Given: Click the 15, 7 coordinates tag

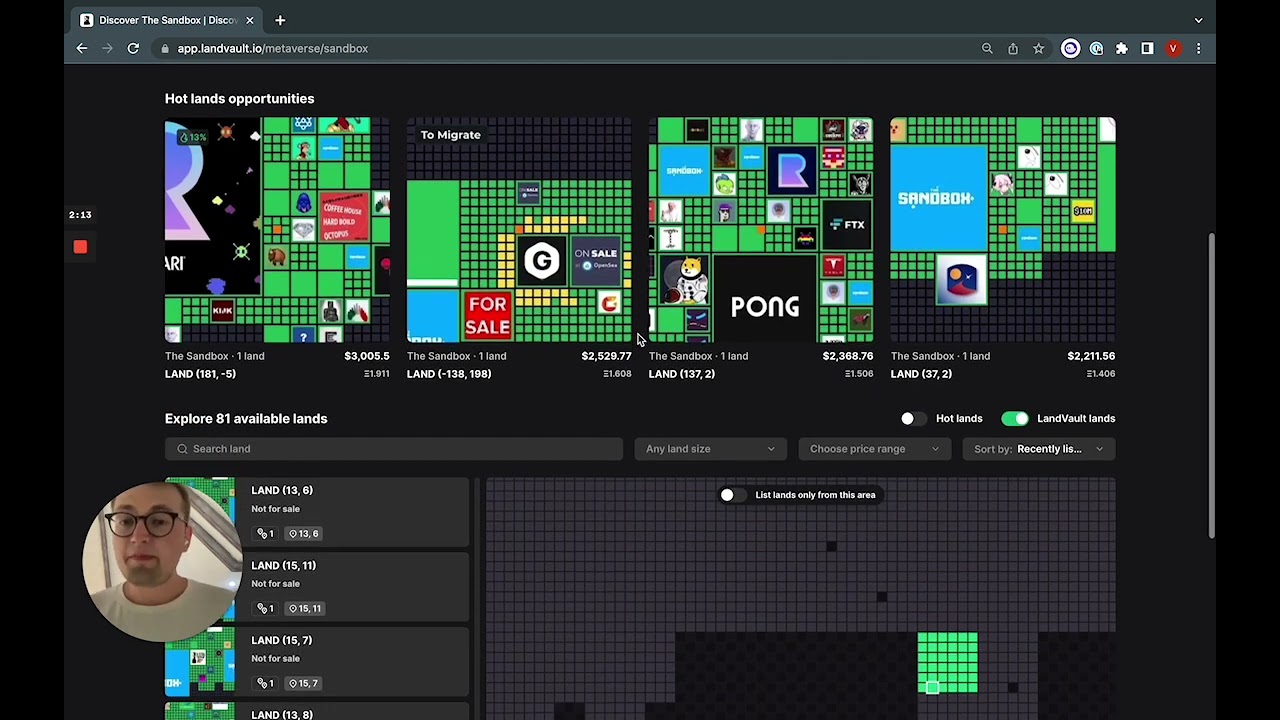Looking at the screenshot, I should click(x=304, y=683).
